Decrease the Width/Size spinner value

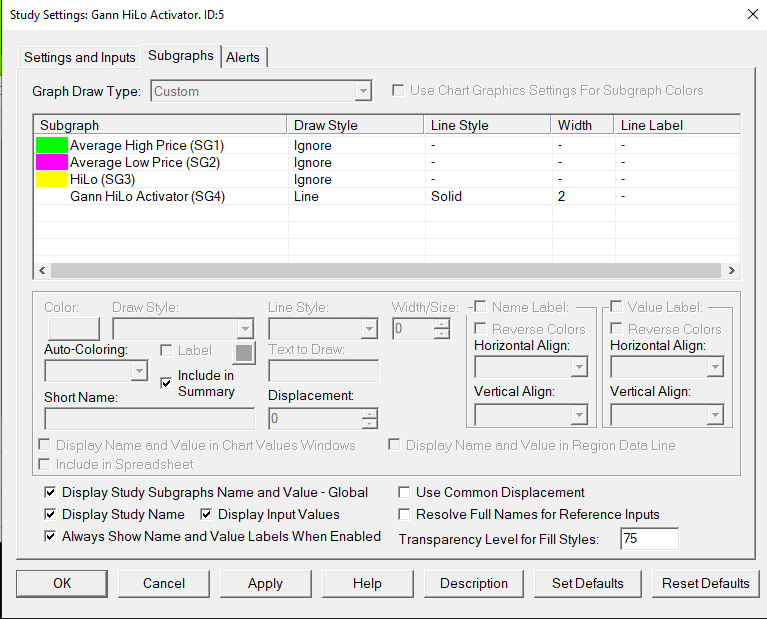442,334
